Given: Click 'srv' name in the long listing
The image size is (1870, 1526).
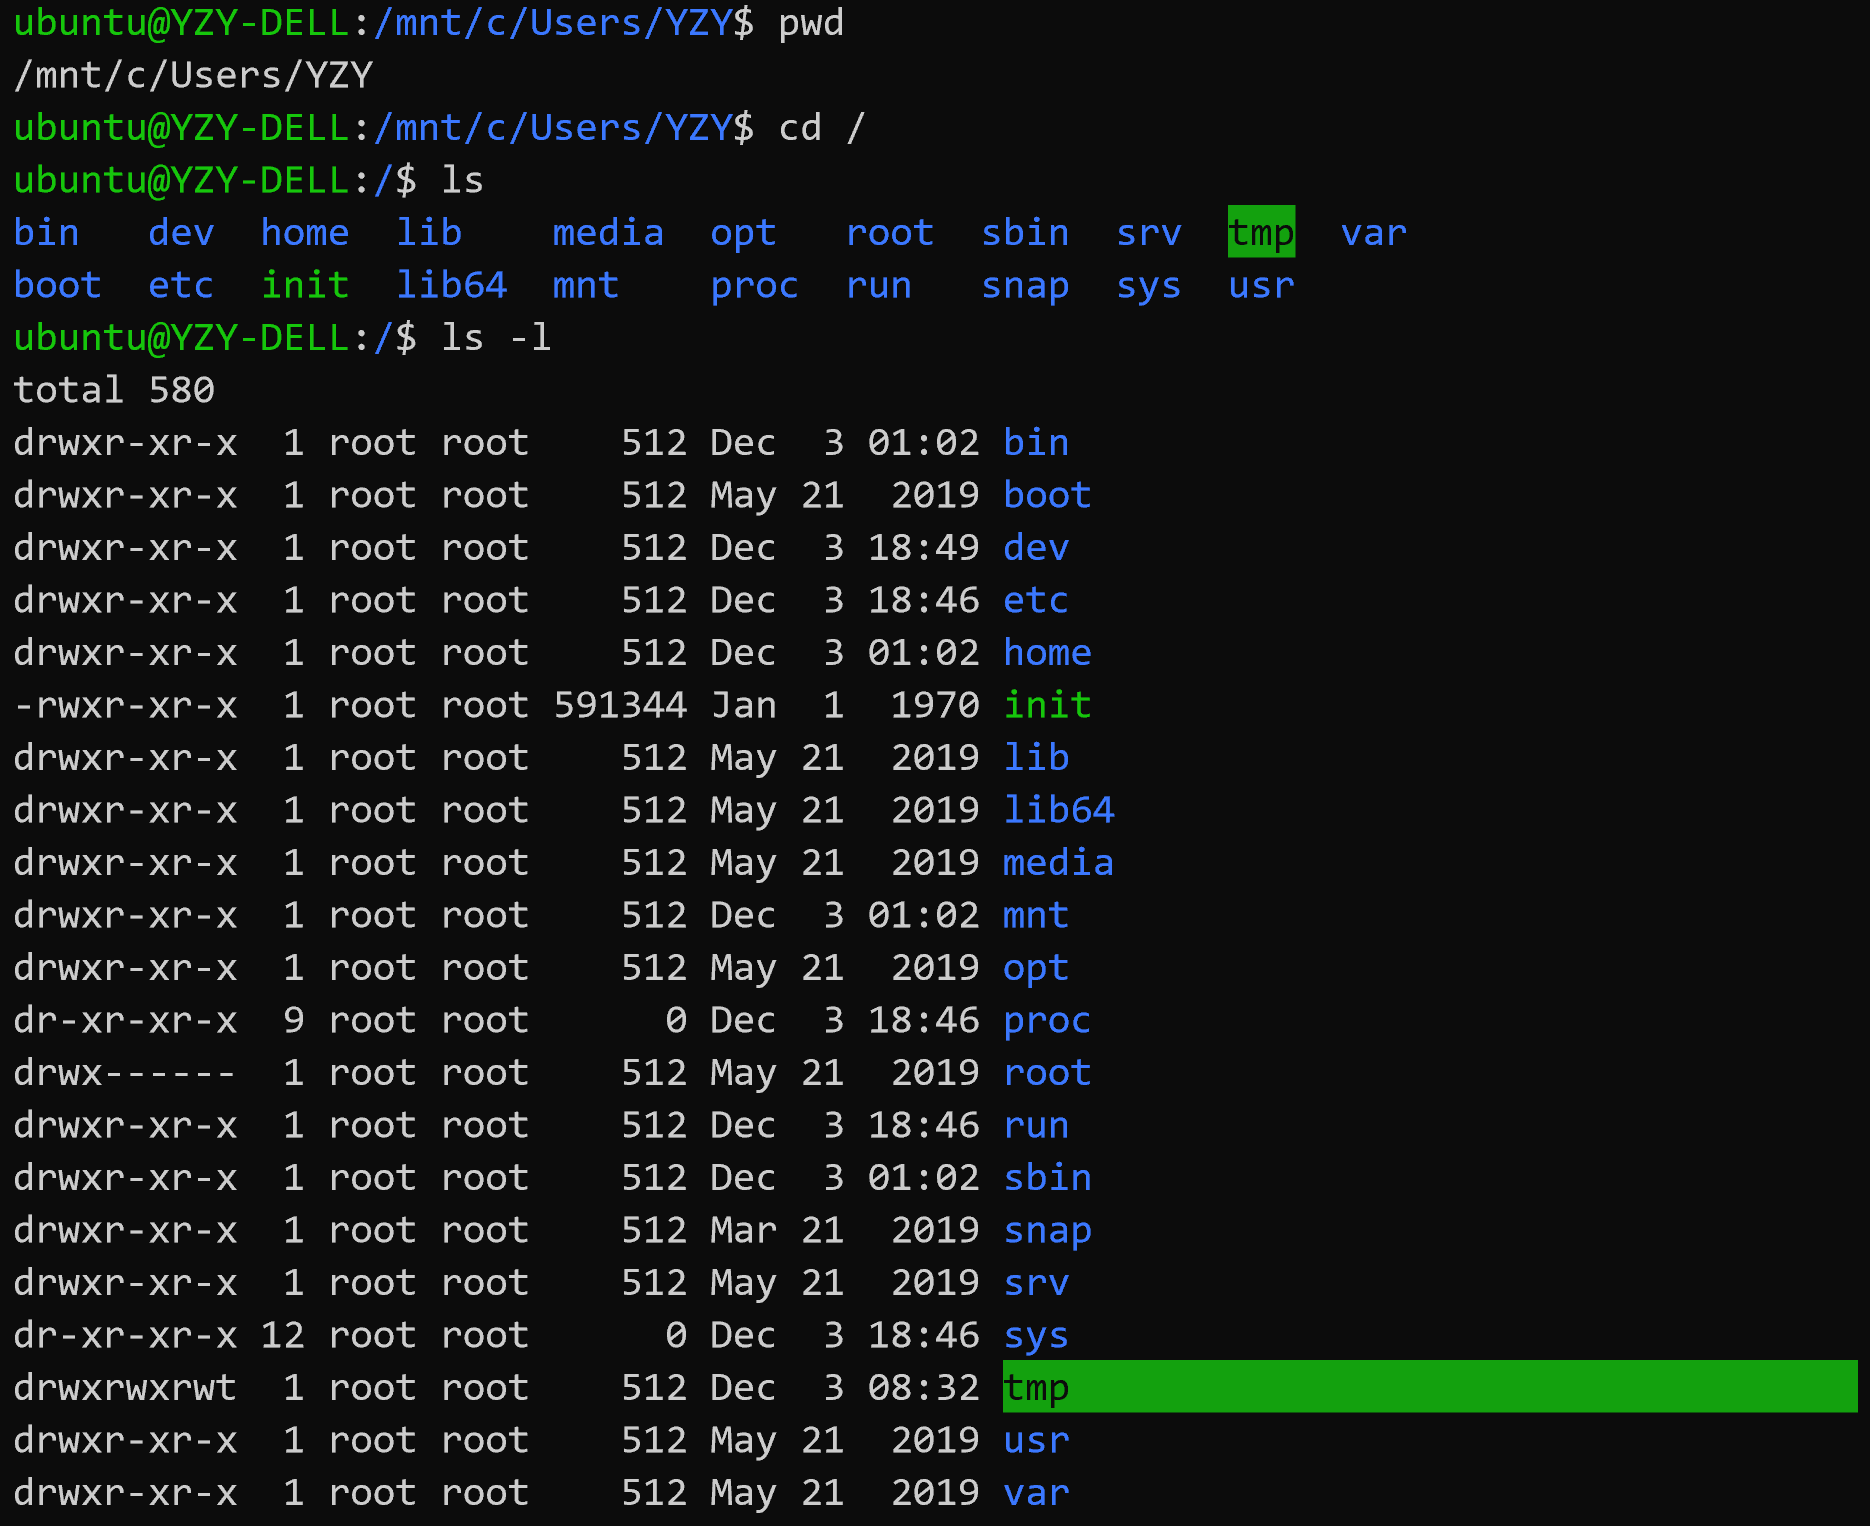Looking at the screenshot, I should click(x=1036, y=1283).
